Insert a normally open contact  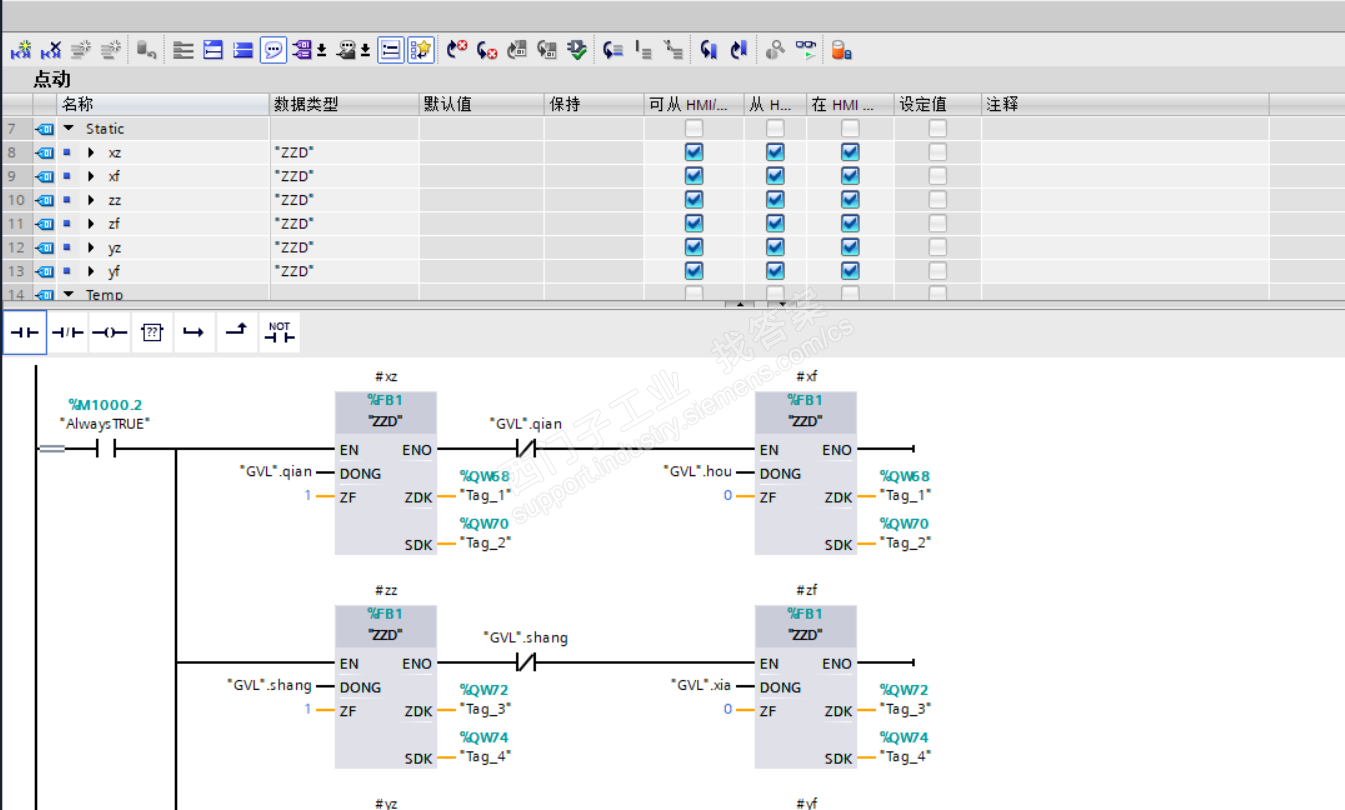click(24, 333)
